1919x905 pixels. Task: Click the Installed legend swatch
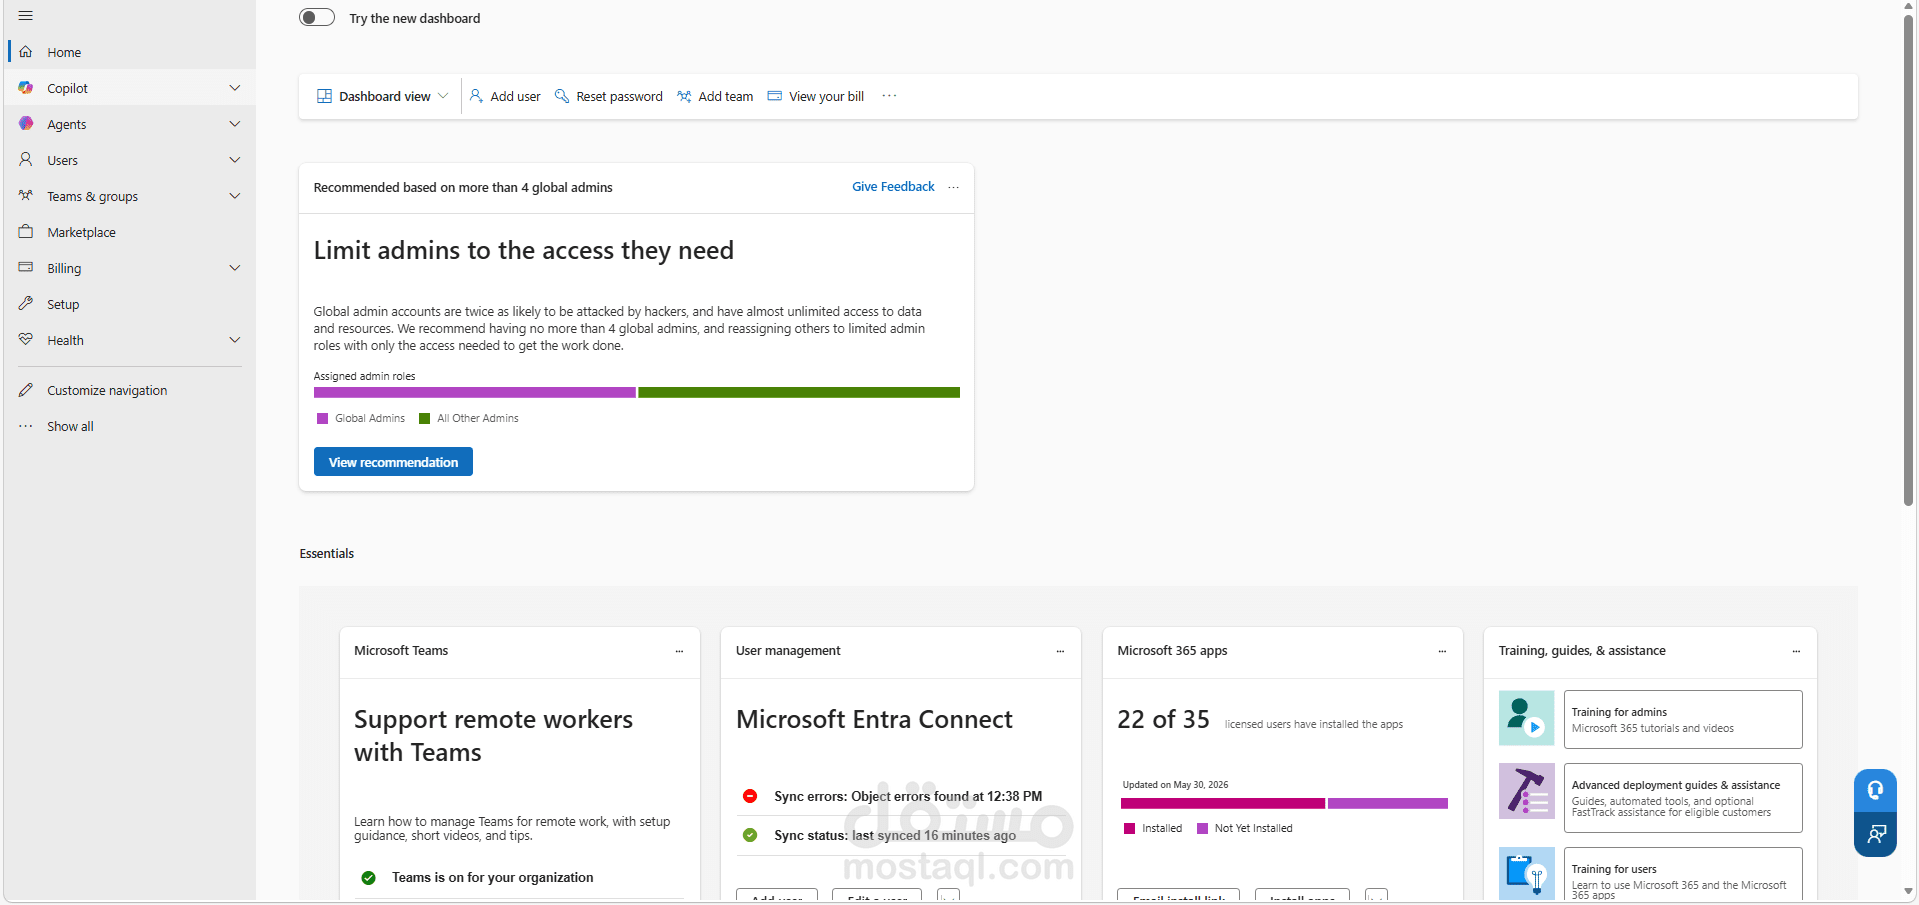1129,829
